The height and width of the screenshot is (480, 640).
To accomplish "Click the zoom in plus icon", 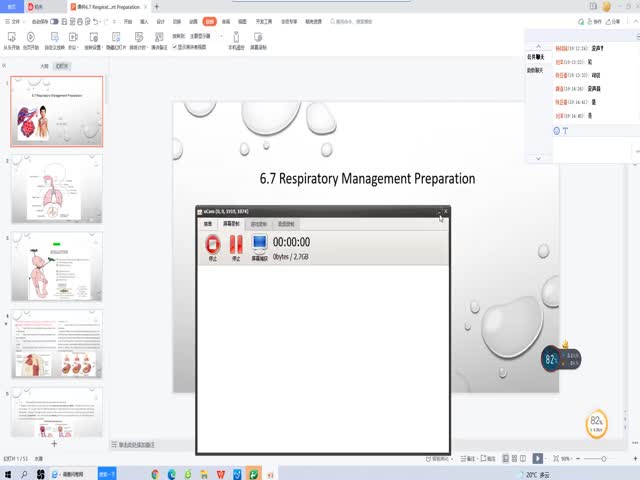I will [x=635, y=459].
